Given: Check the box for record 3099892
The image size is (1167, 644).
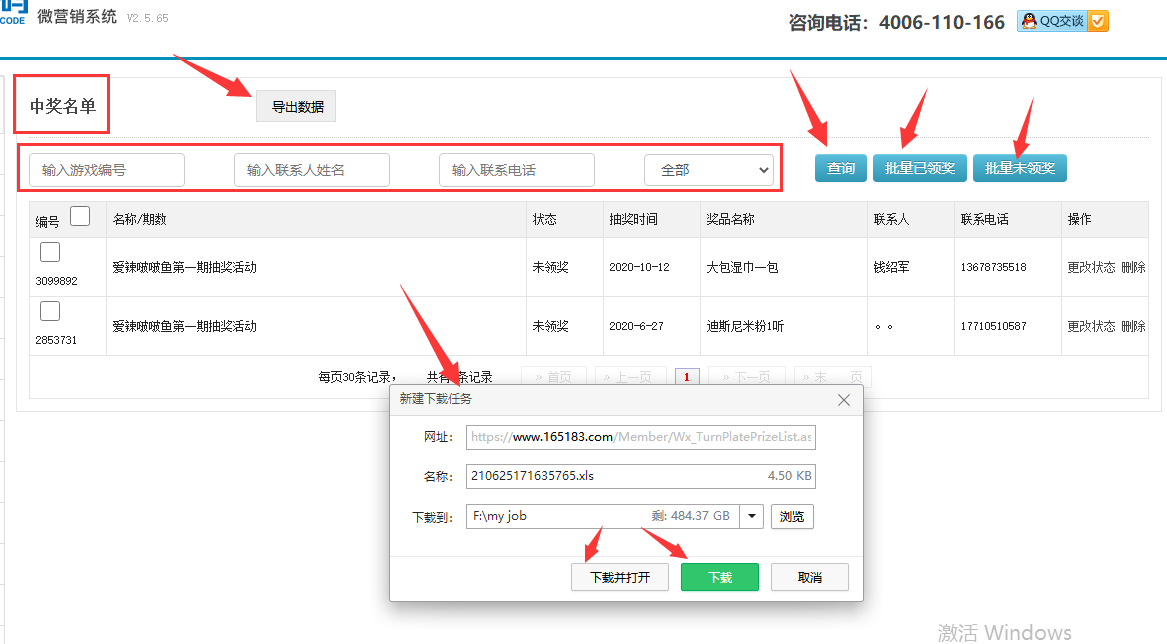Looking at the screenshot, I should [x=50, y=252].
